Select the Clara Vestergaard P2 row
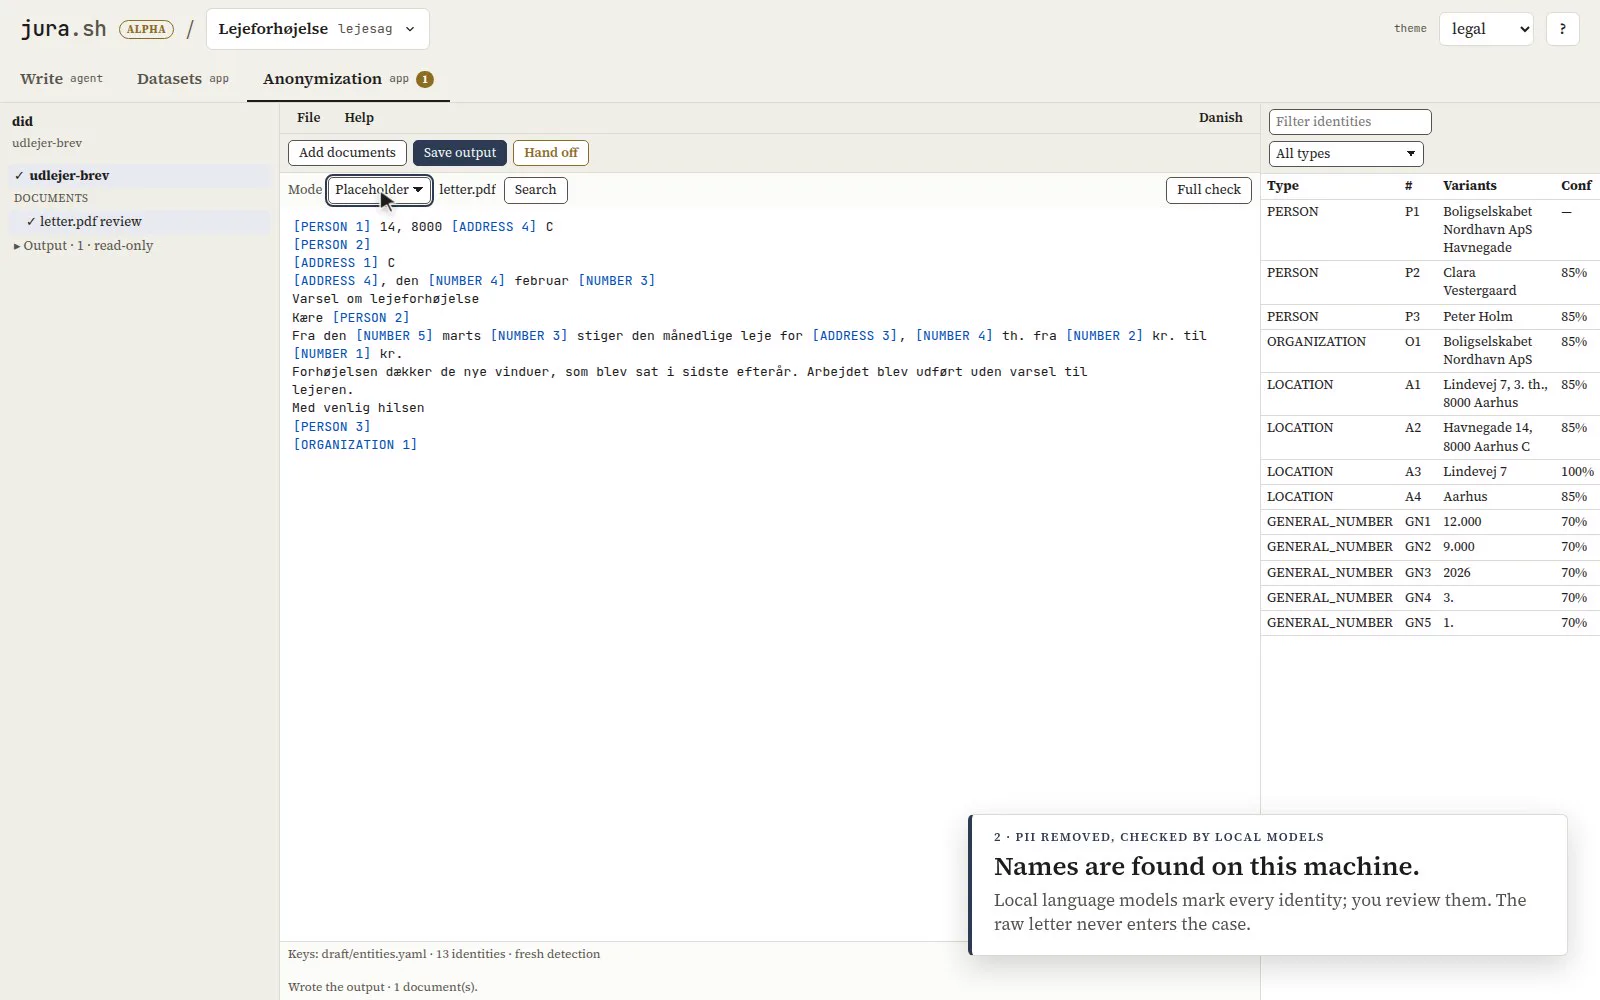Viewport: 1600px width, 1000px height. coord(1430,282)
